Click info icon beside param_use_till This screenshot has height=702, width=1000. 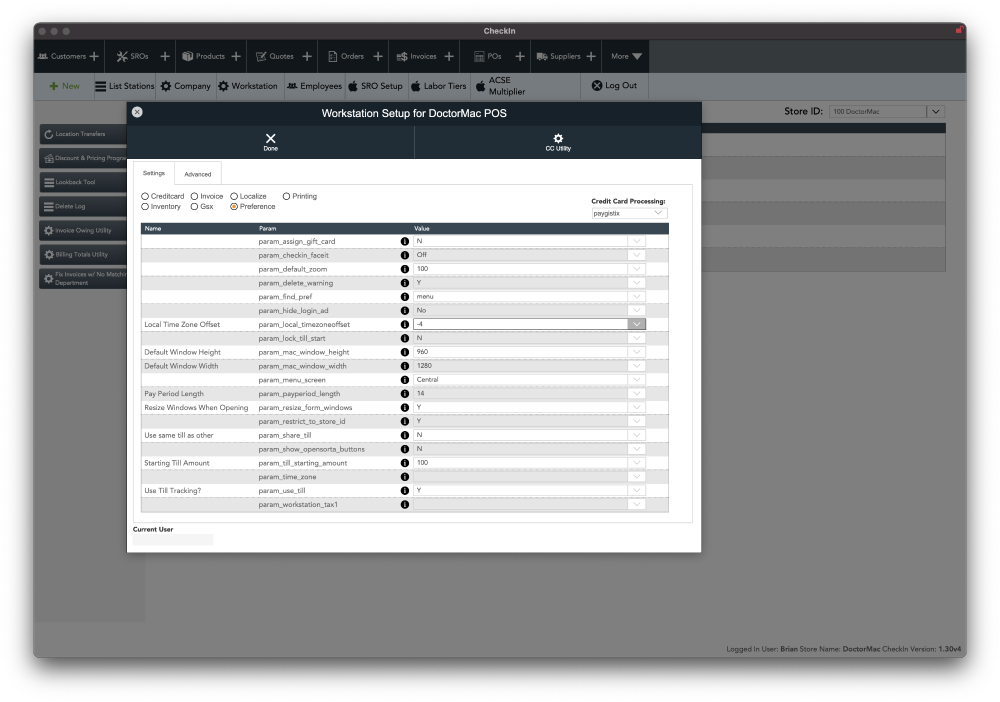(405, 490)
